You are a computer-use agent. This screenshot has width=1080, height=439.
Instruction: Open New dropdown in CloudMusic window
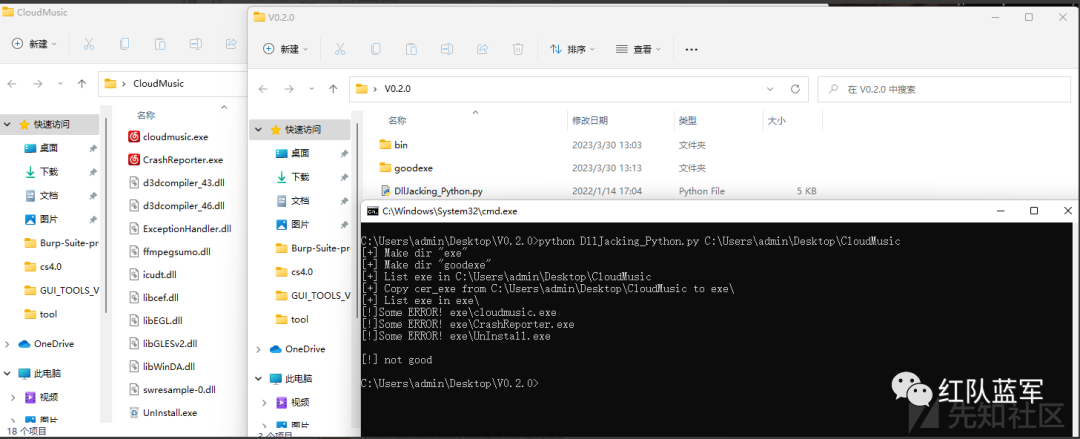(34, 44)
